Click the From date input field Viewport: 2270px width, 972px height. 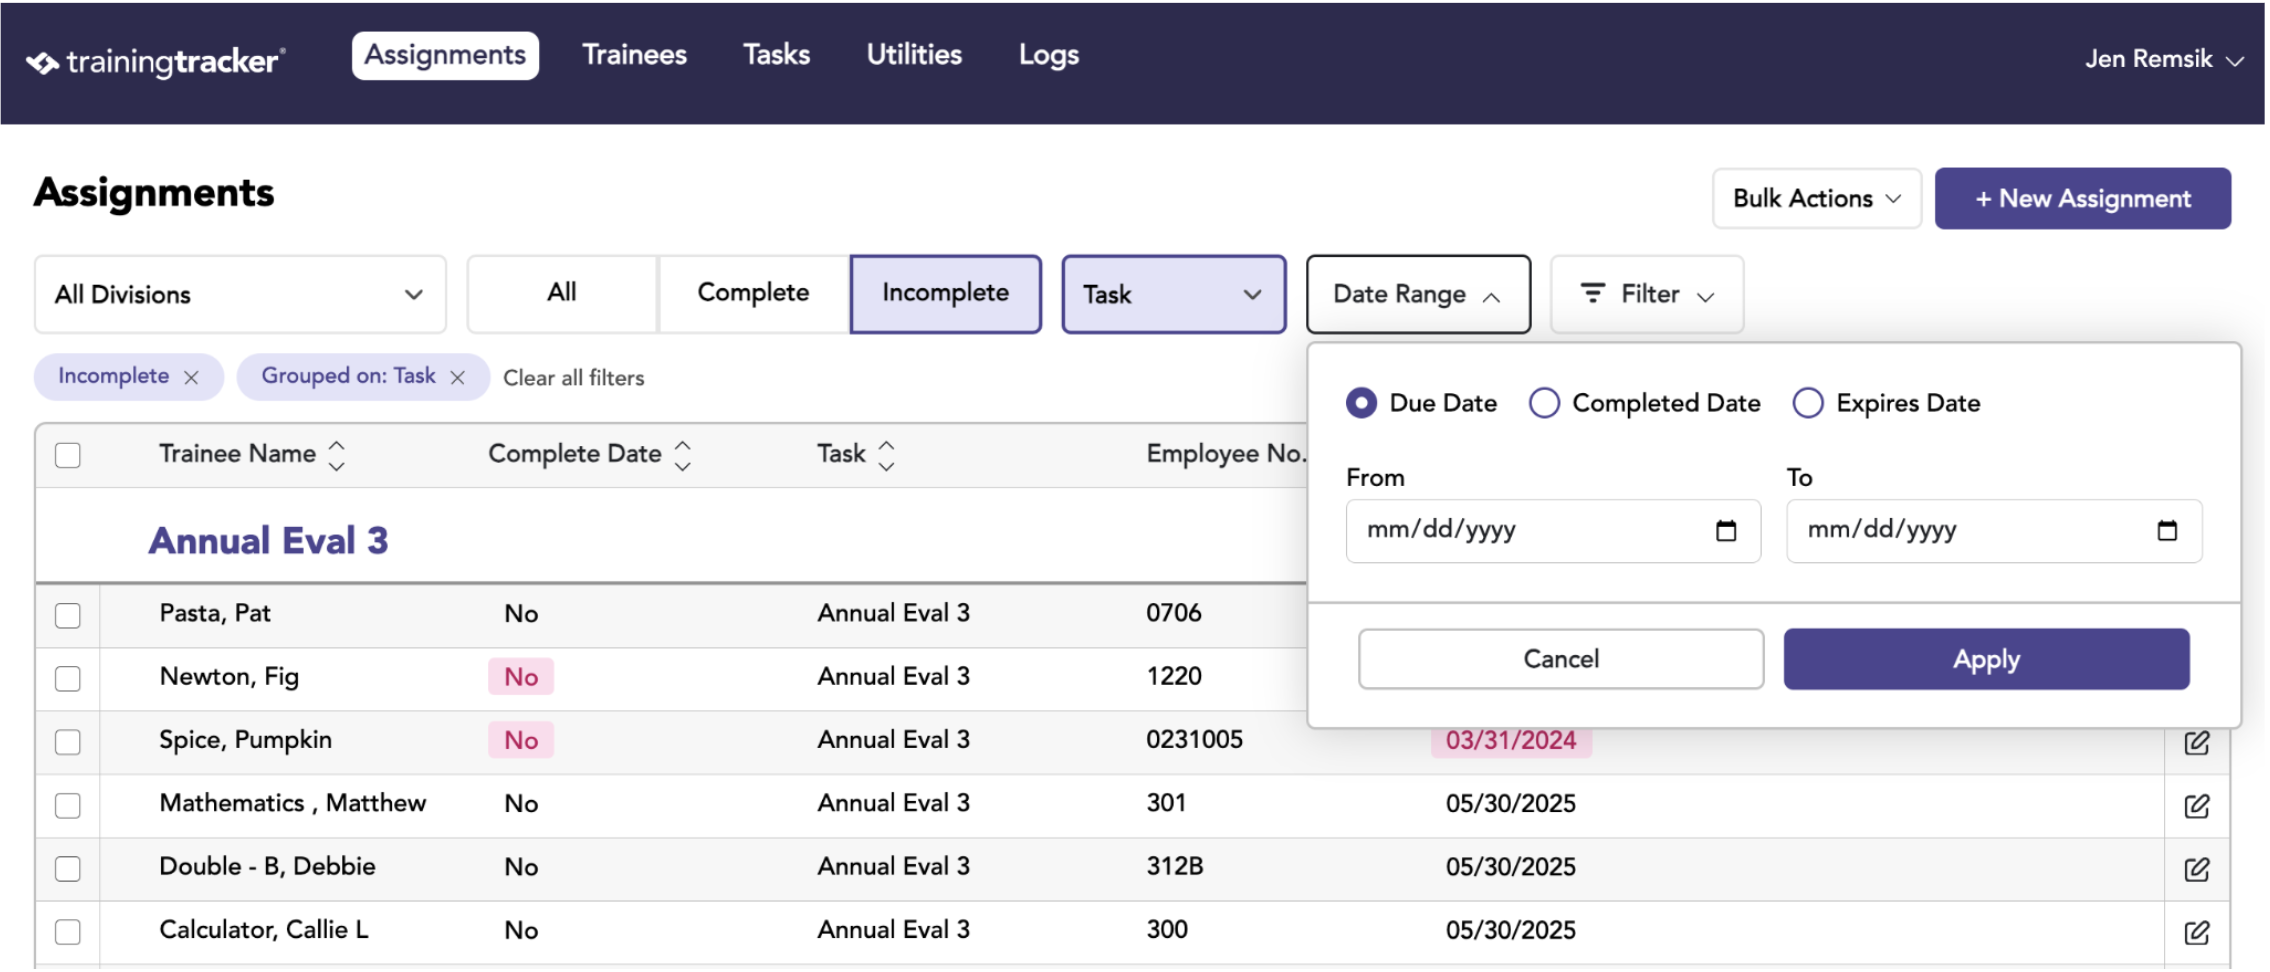point(1553,531)
